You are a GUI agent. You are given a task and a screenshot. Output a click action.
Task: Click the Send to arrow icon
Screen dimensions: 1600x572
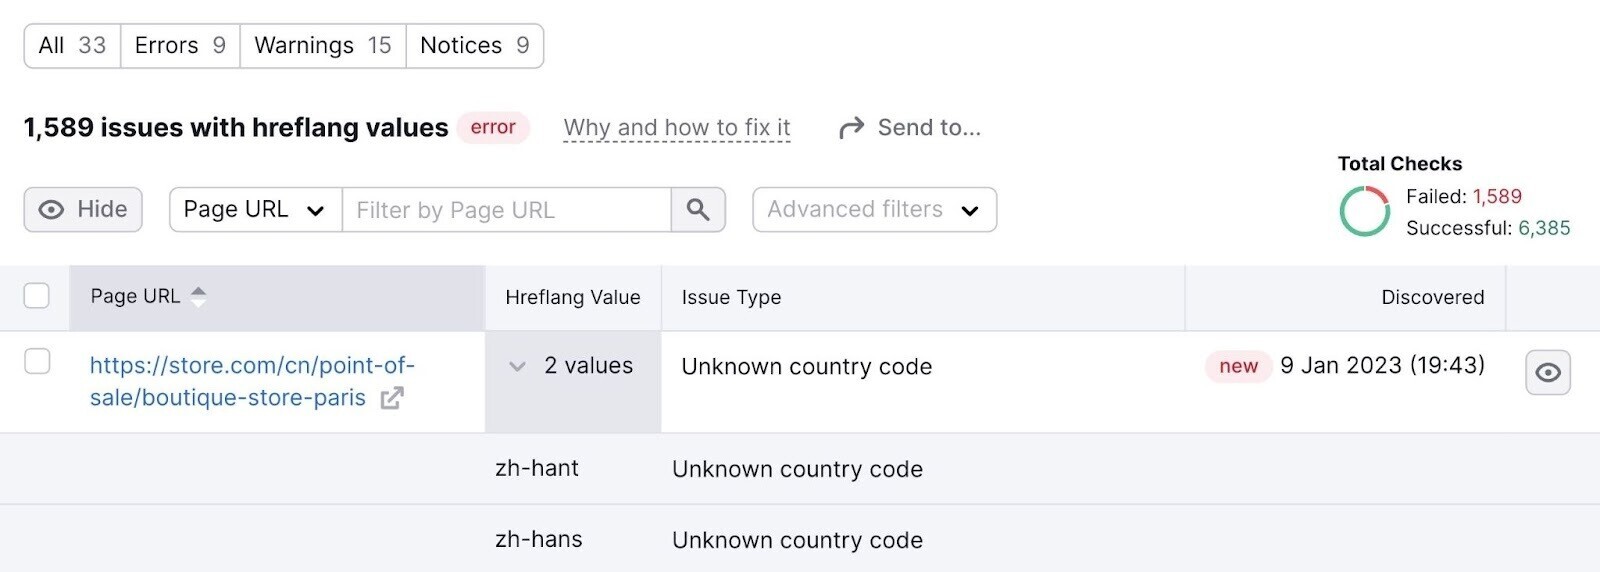click(x=851, y=128)
